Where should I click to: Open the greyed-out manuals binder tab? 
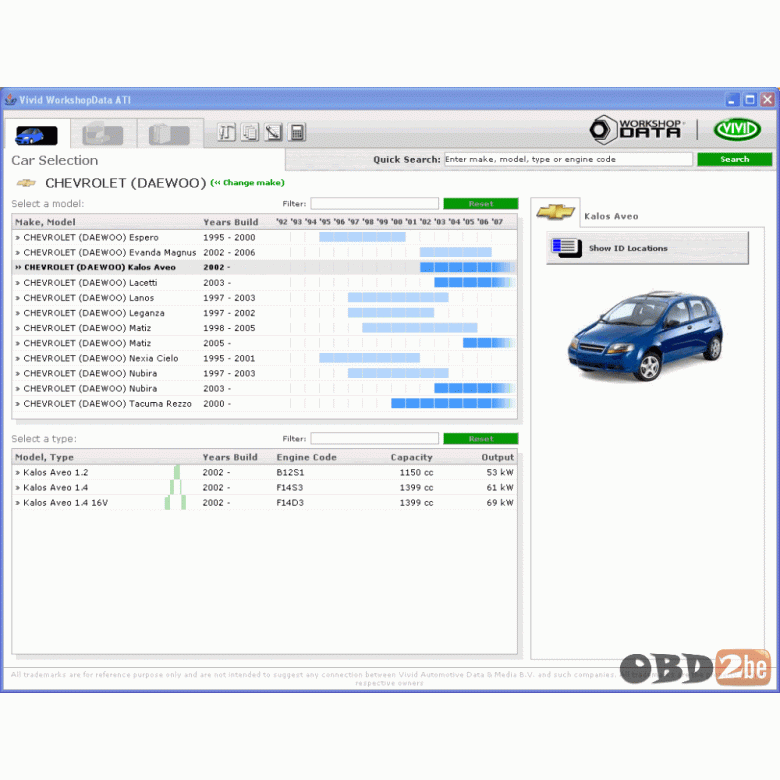(170, 135)
